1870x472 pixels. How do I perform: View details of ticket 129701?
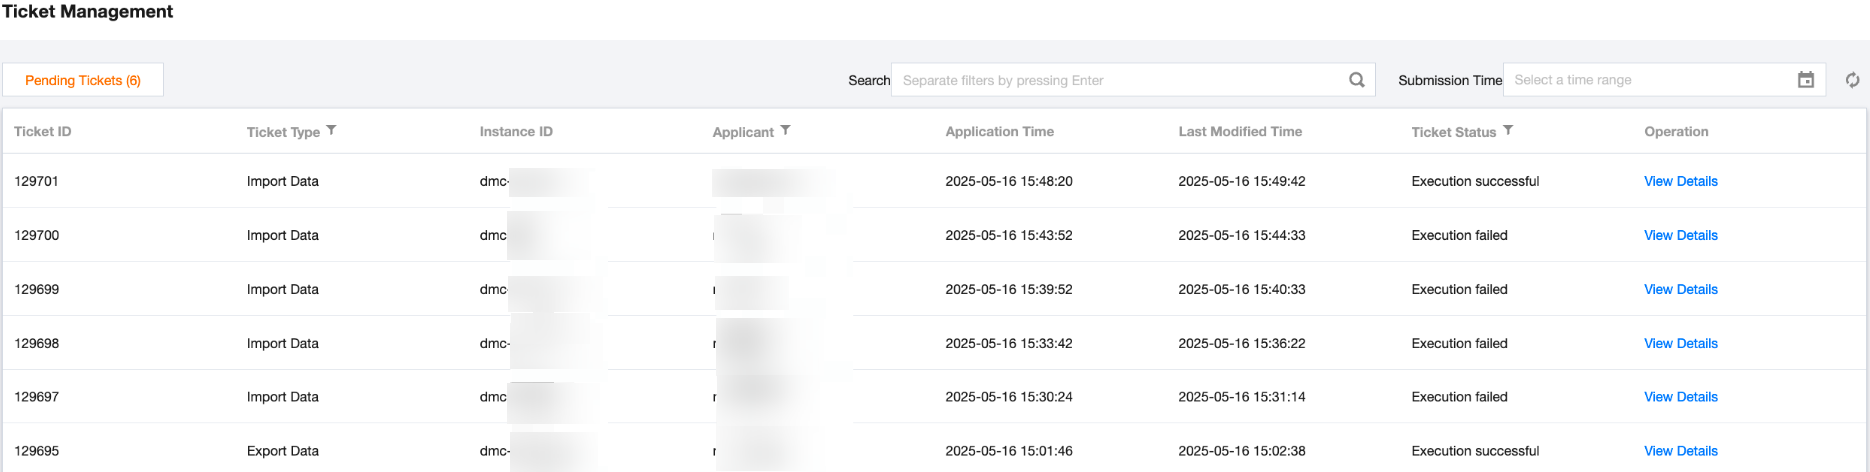click(1680, 181)
